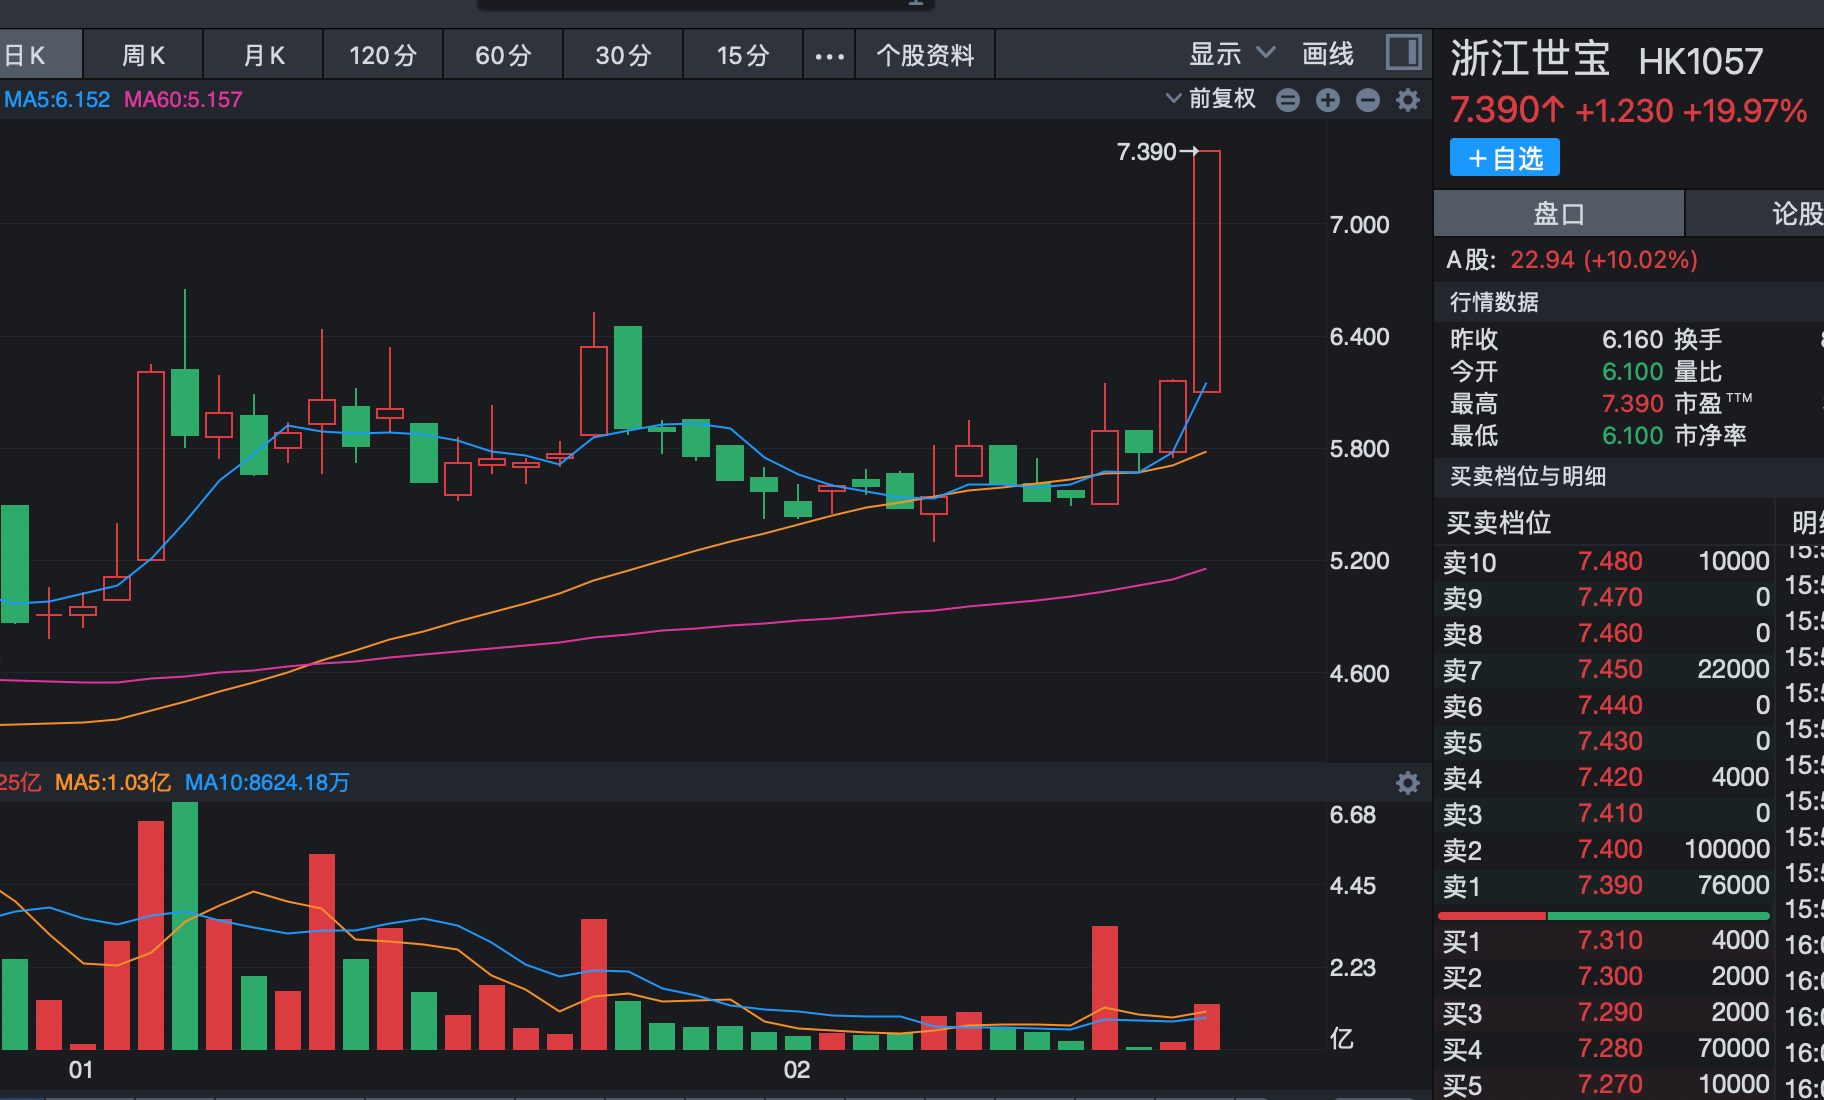Screen dimensions: 1824x1100
Task: Open 个股资料 stock information
Action: tap(925, 56)
